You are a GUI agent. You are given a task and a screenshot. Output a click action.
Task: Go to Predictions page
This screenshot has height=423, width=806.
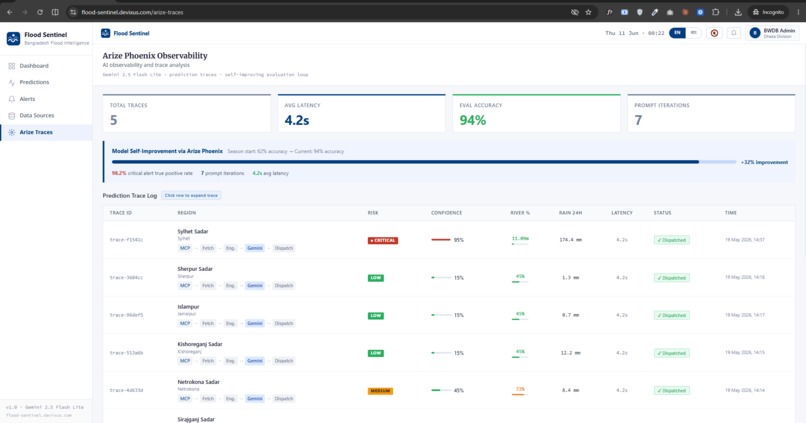click(x=46, y=82)
